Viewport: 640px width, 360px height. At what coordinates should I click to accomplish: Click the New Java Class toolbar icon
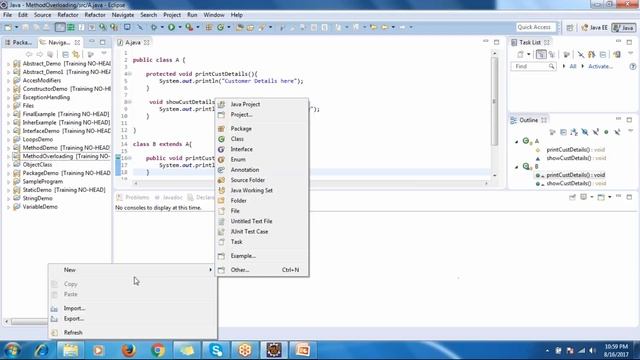click(x=220, y=27)
